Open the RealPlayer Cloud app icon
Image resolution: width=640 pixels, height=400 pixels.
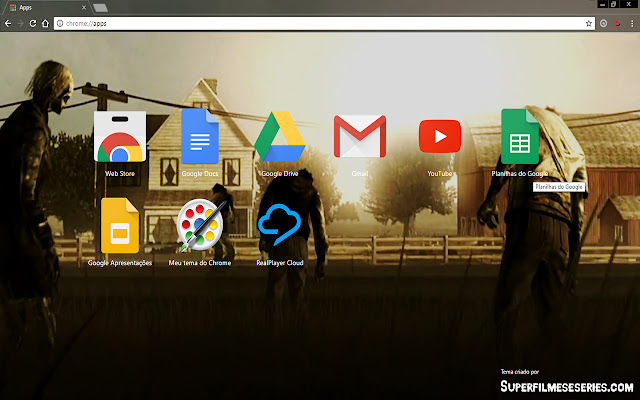click(x=280, y=225)
